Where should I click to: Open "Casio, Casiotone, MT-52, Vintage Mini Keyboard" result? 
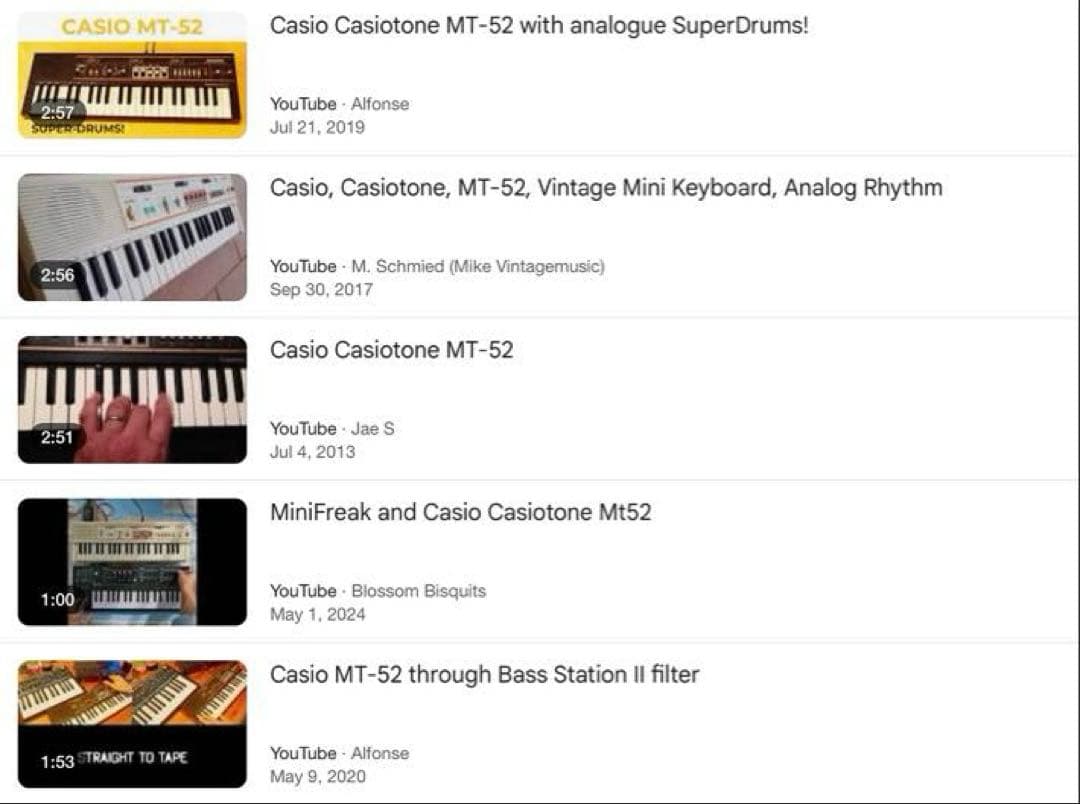tap(605, 188)
